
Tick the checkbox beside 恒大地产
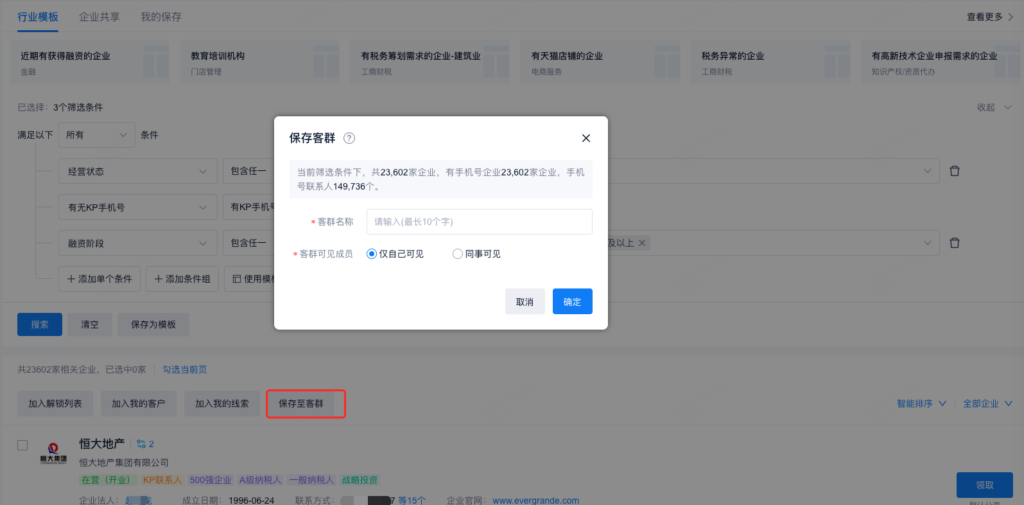click(x=23, y=445)
